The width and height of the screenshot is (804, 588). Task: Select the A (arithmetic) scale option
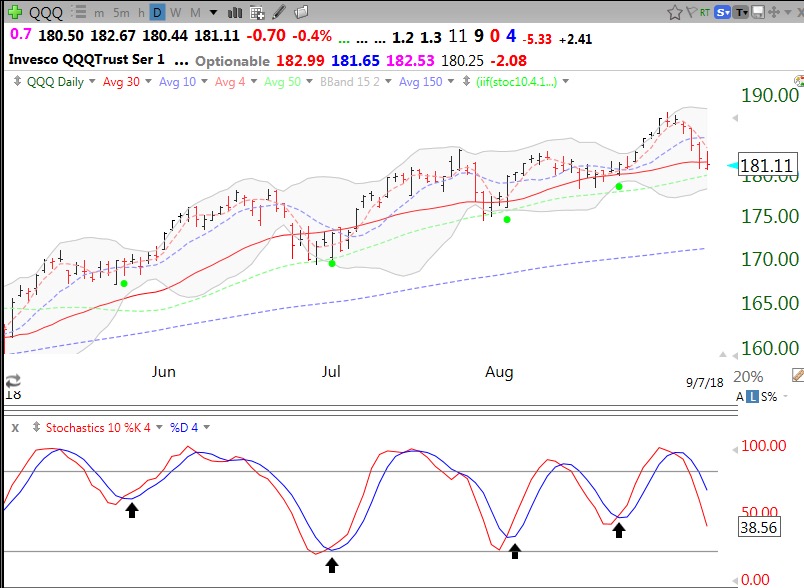coord(740,397)
